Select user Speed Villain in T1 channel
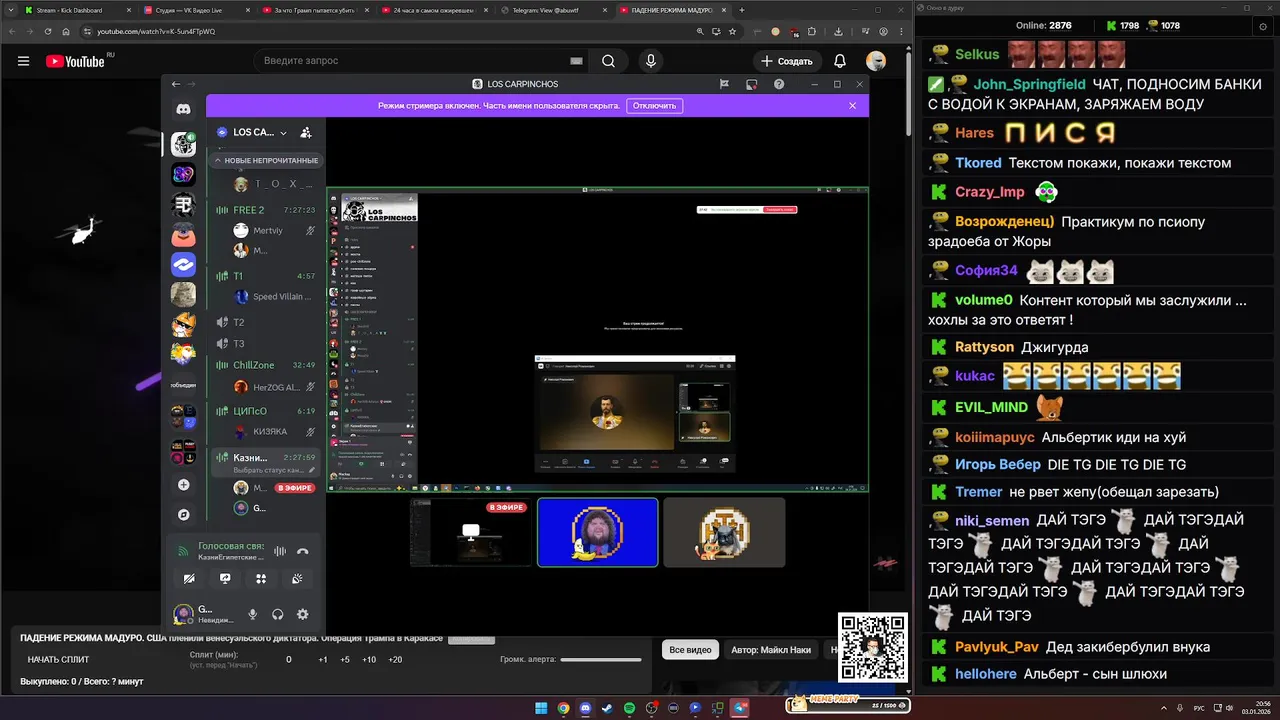The height and width of the screenshot is (720, 1280). click(x=273, y=297)
